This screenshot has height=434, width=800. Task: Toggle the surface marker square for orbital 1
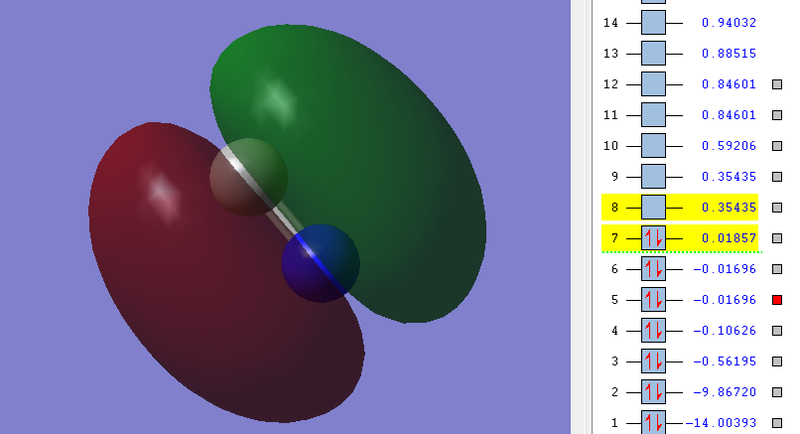click(x=777, y=423)
